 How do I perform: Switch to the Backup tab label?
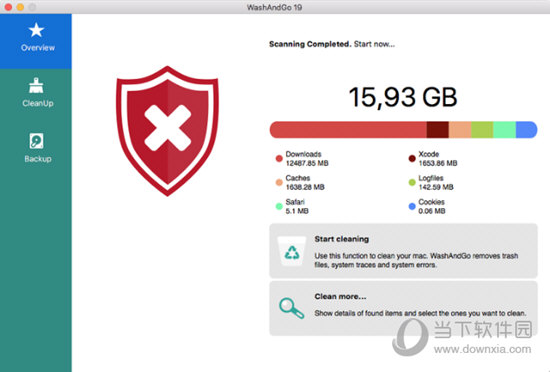tap(38, 159)
